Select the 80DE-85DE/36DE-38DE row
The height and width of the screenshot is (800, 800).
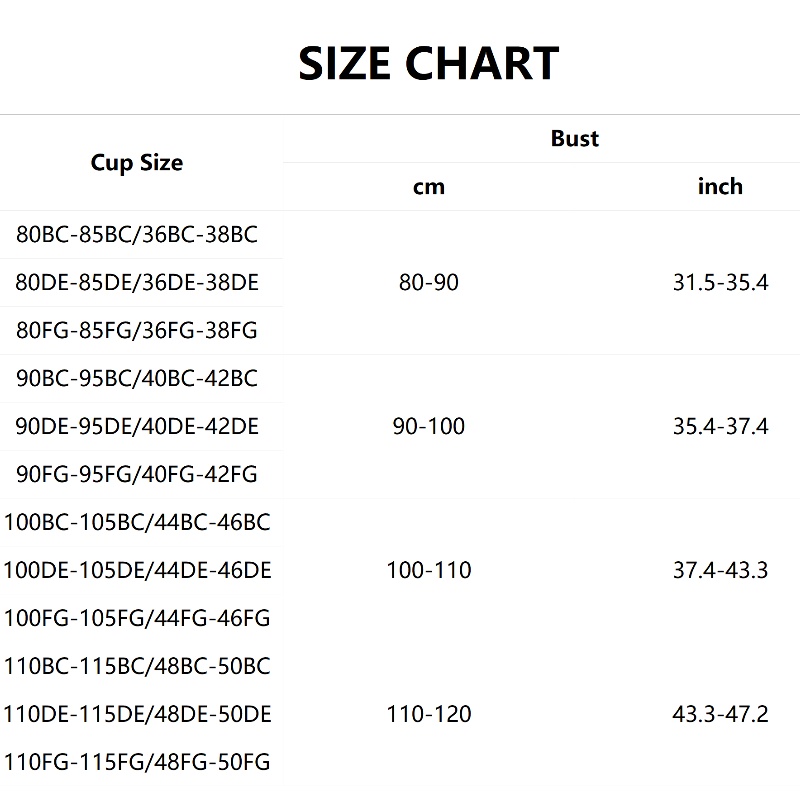coord(137,283)
